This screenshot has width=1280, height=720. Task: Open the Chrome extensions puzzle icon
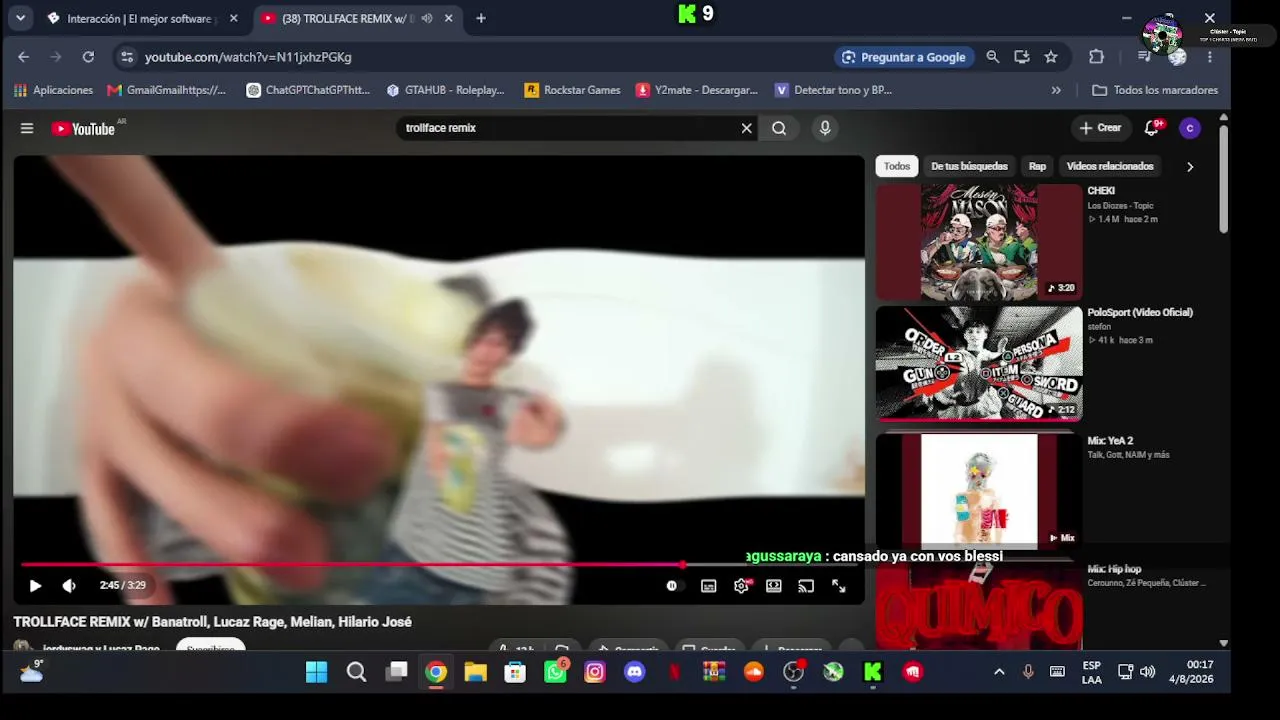(x=1096, y=57)
